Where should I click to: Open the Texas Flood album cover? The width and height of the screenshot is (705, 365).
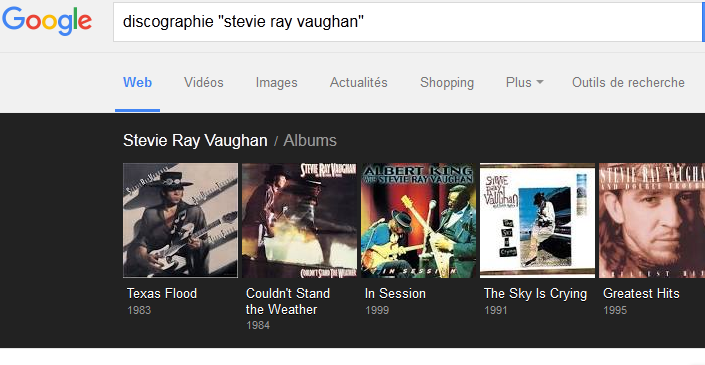coord(180,220)
